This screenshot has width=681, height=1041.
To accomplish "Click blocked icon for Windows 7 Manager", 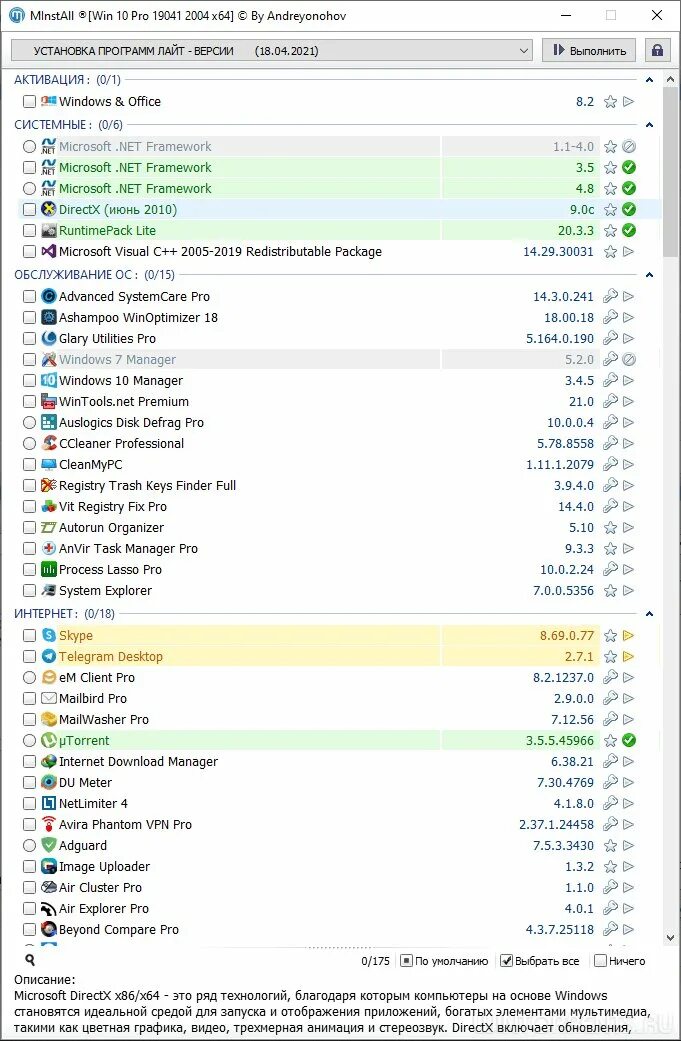I will tap(629, 359).
